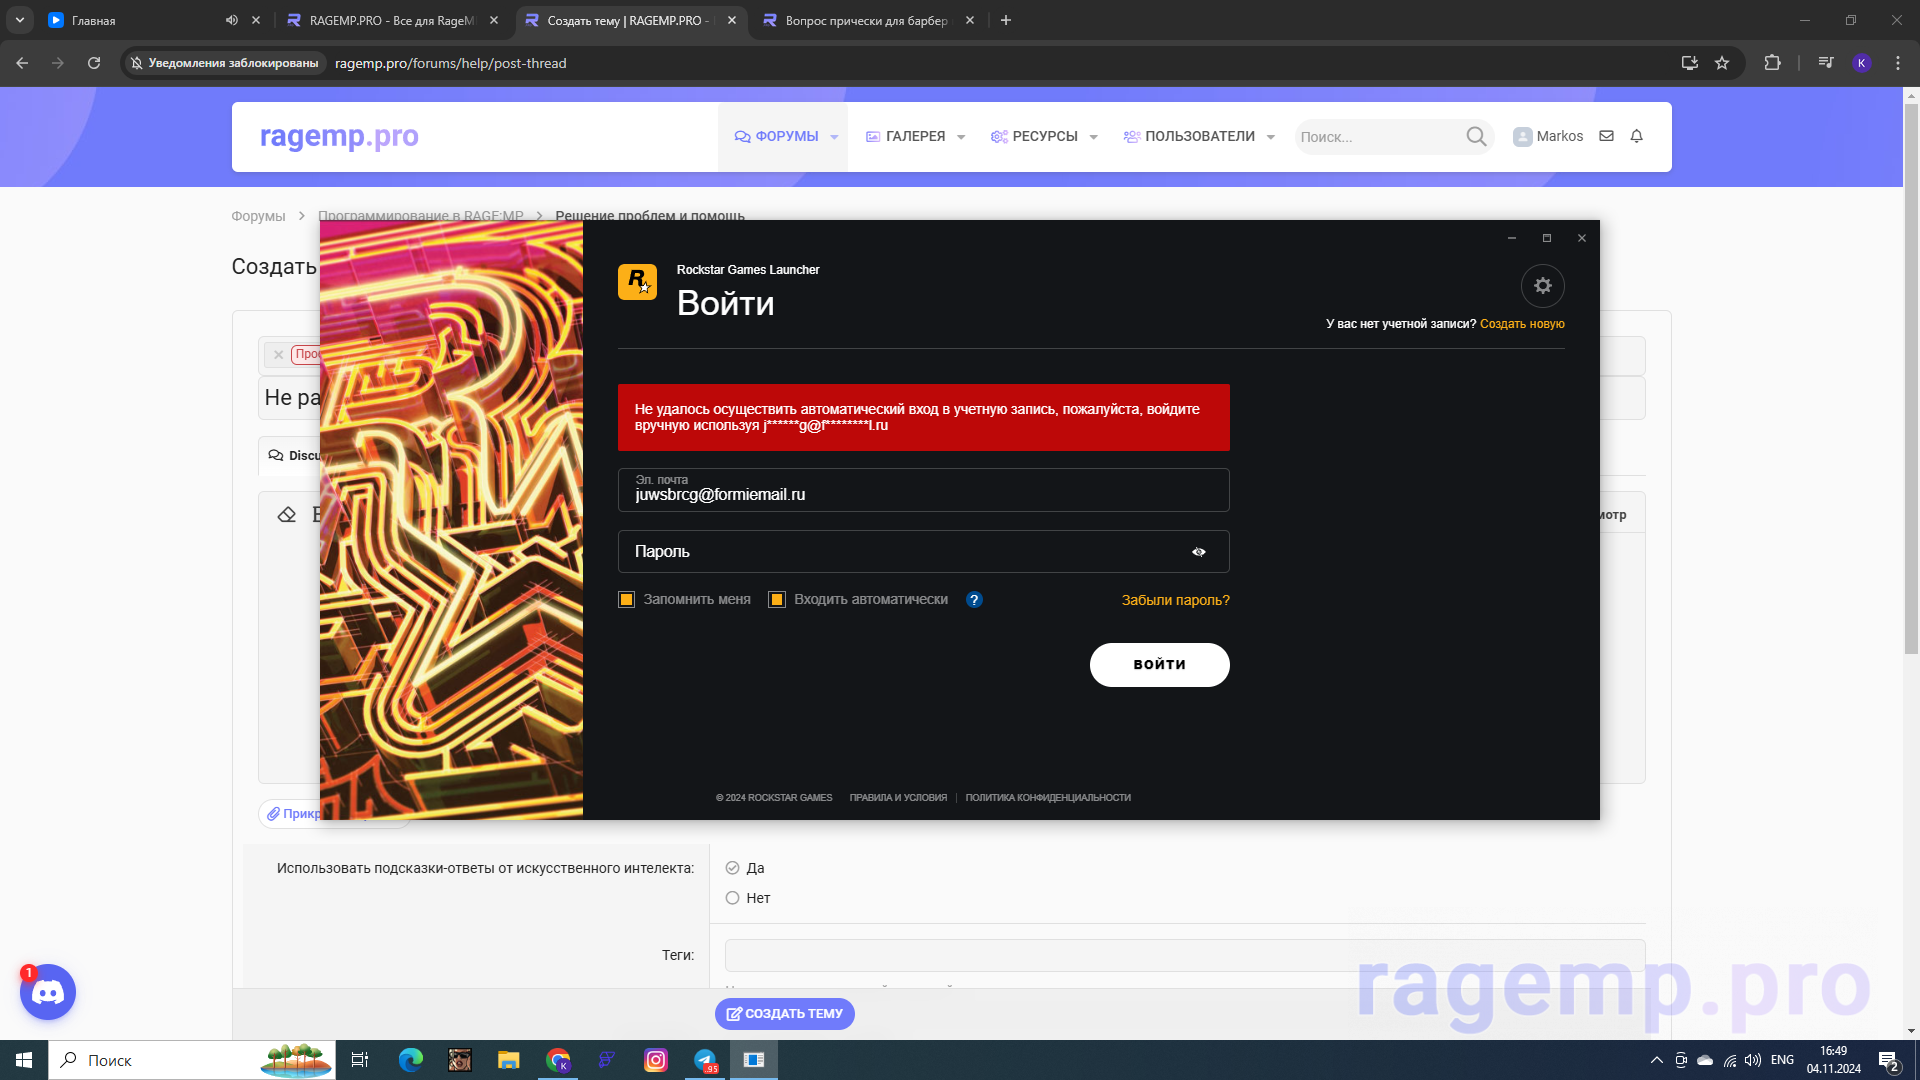Viewport: 1920px width, 1080px height.
Task: Open the РЕСУРСЫ menu item
Action: [1044, 137]
